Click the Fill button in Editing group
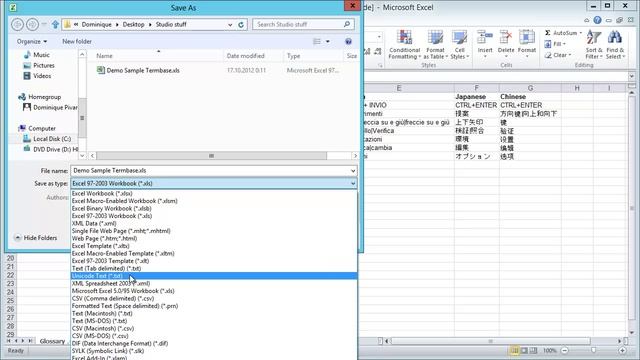 point(555,44)
